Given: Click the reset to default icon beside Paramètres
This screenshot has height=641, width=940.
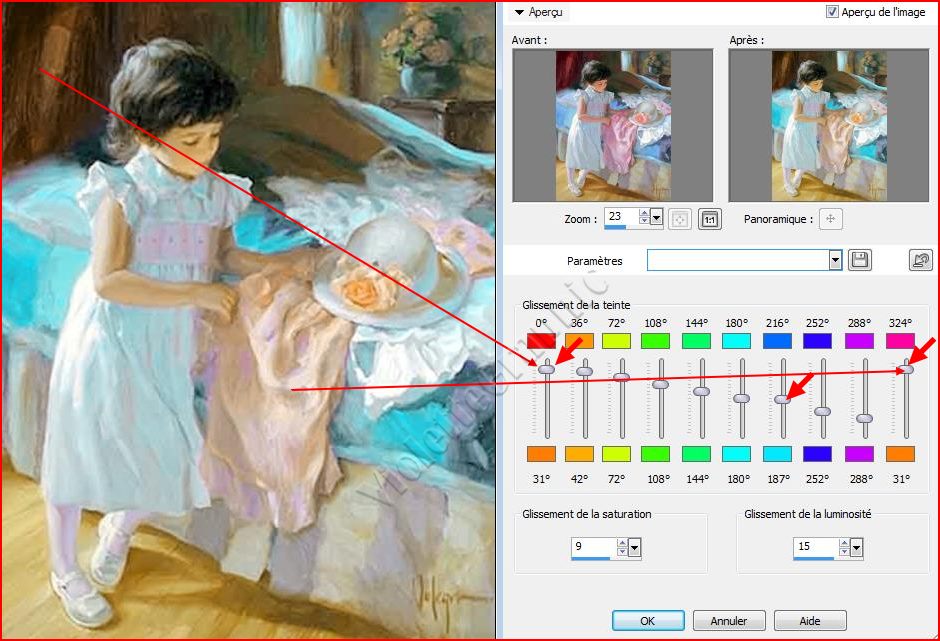Looking at the screenshot, I should (920, 261).
